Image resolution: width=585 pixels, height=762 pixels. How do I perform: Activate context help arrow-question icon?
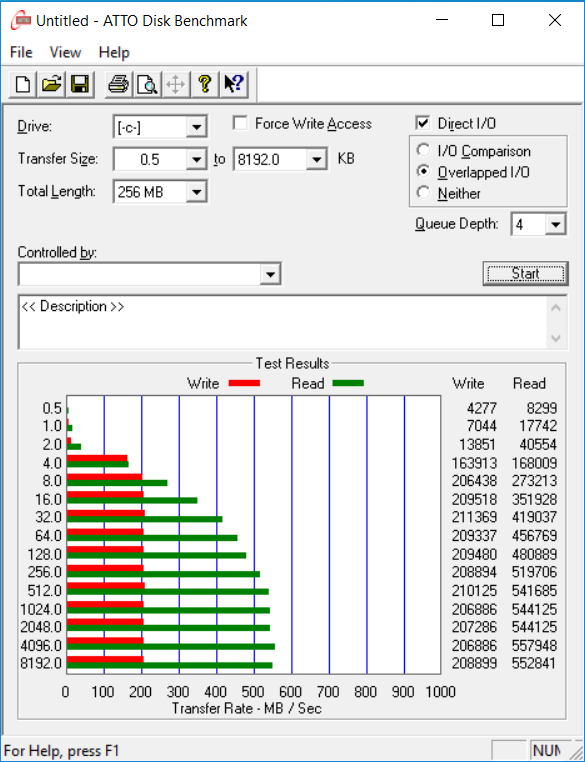coord(234,85)
